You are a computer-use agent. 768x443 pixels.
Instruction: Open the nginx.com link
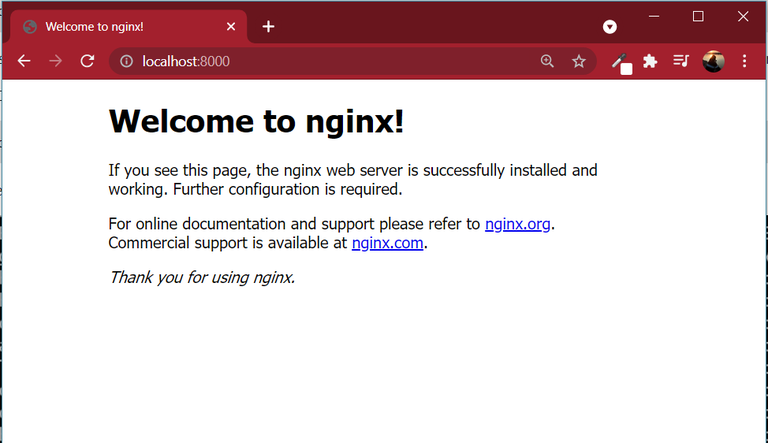387,243
